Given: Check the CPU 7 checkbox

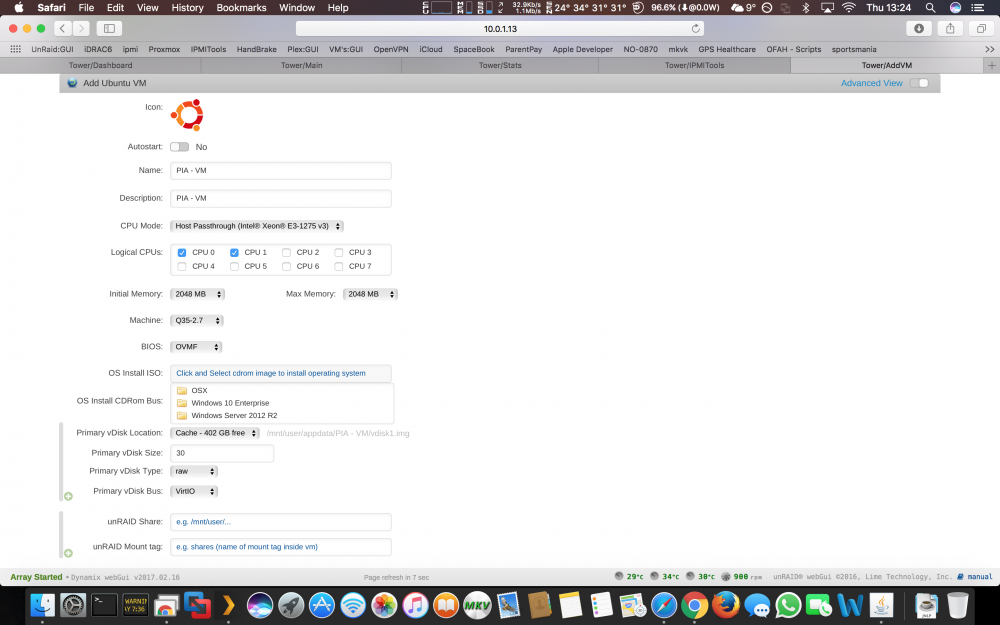Looking at the screenshot, I should (x=339, y=267).
